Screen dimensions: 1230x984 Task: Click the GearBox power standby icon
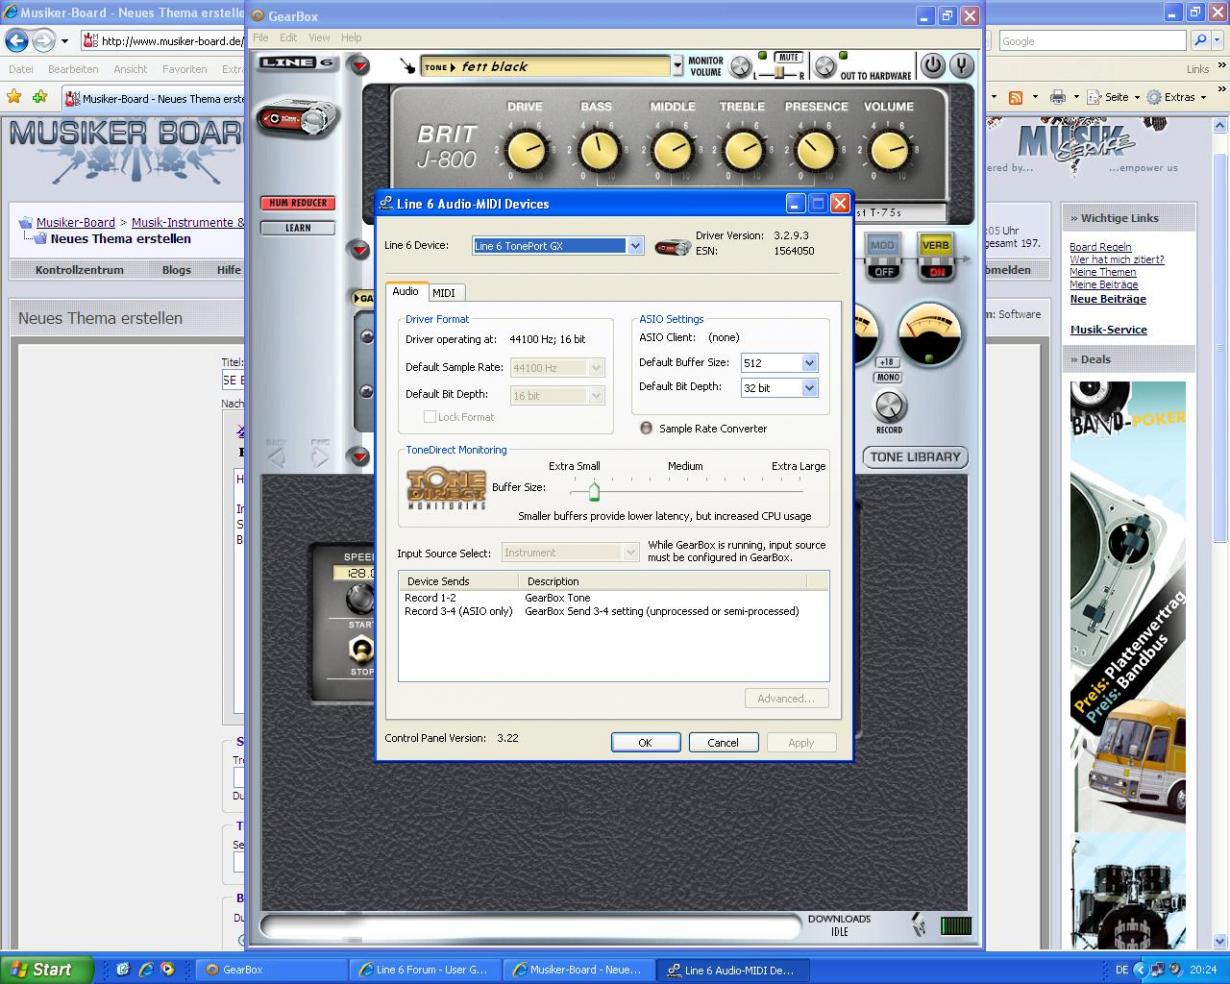[932, 66]
